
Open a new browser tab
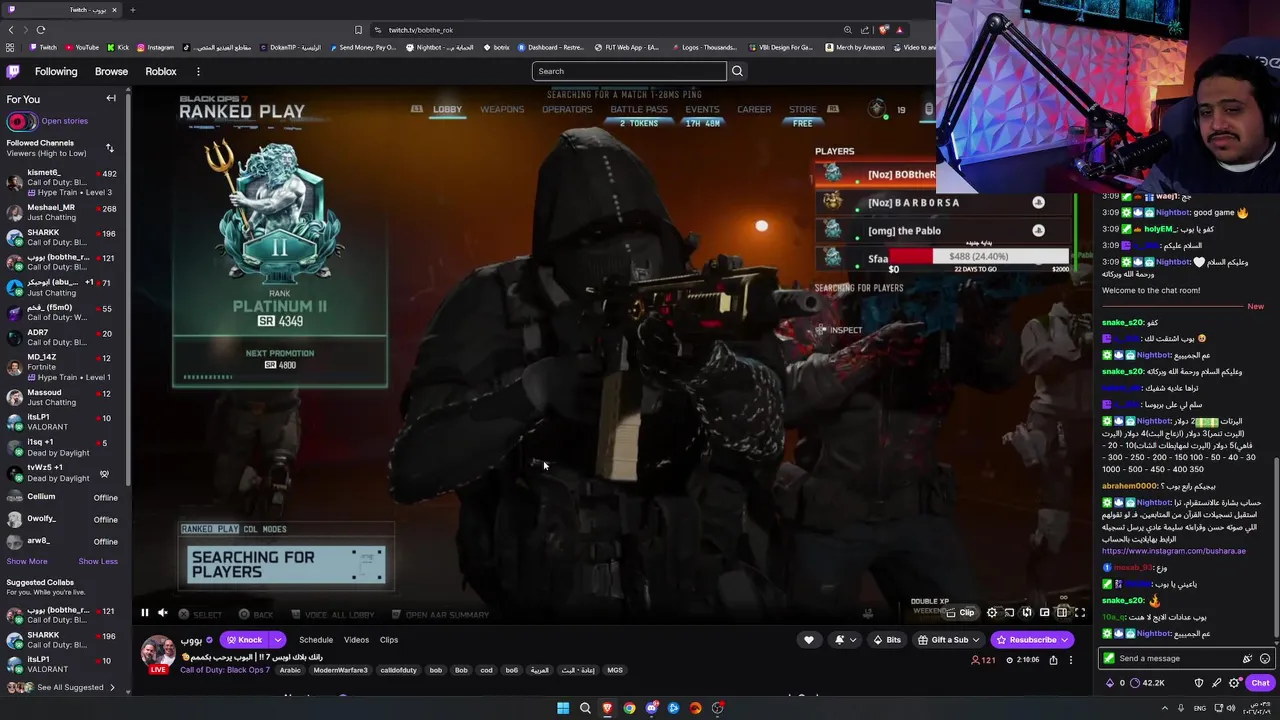(x=132, y=10)
